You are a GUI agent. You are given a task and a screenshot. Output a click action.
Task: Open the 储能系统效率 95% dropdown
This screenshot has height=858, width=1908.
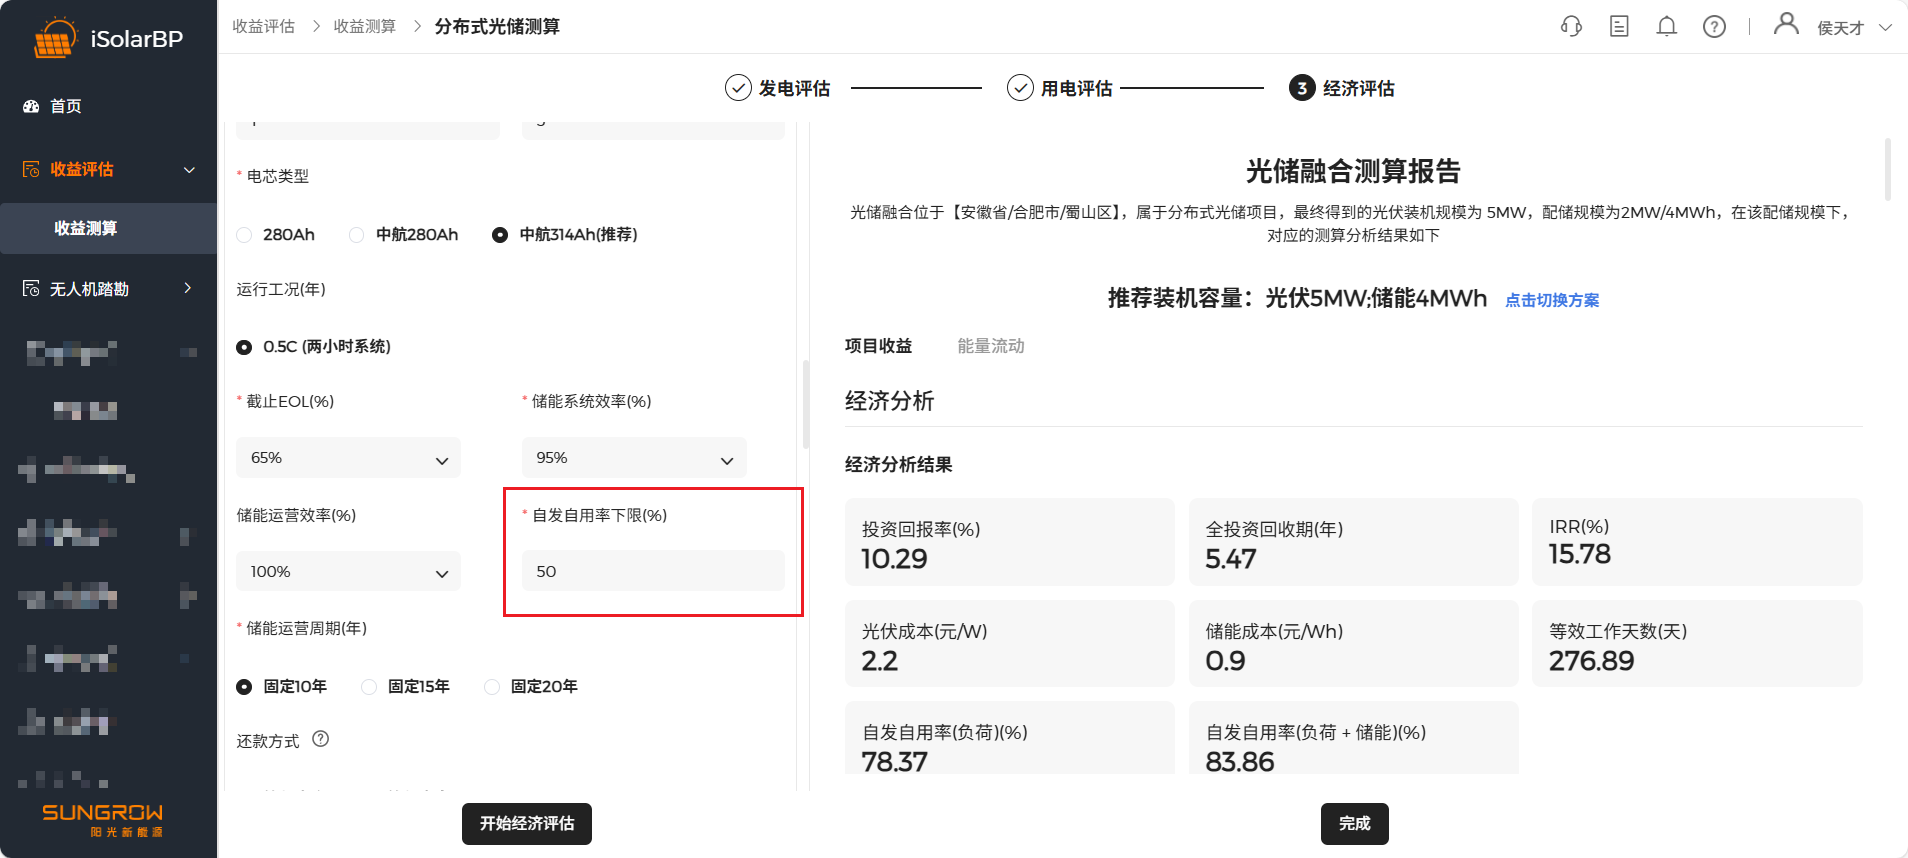634,458
